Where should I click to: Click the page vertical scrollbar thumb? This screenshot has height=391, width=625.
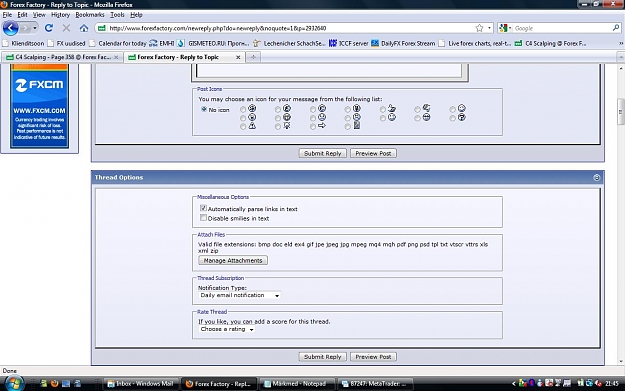pyautogui.click(x=621, y=112)
